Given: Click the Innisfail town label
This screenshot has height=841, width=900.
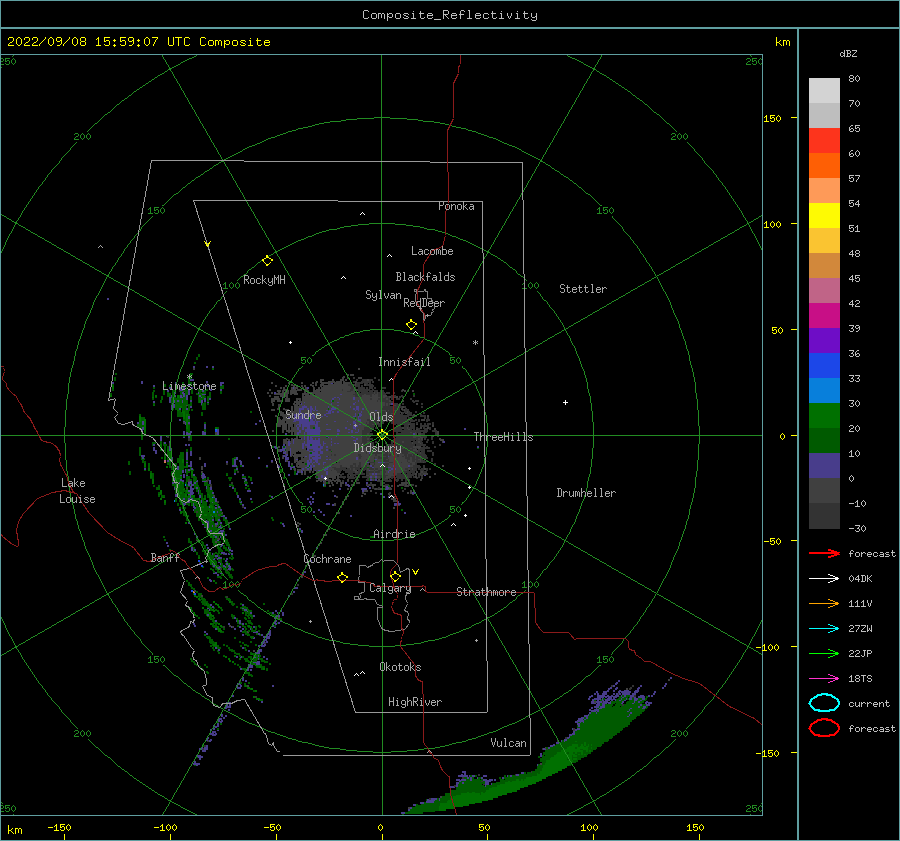Looking at the screenshot, I should click(x=404, y=362).
